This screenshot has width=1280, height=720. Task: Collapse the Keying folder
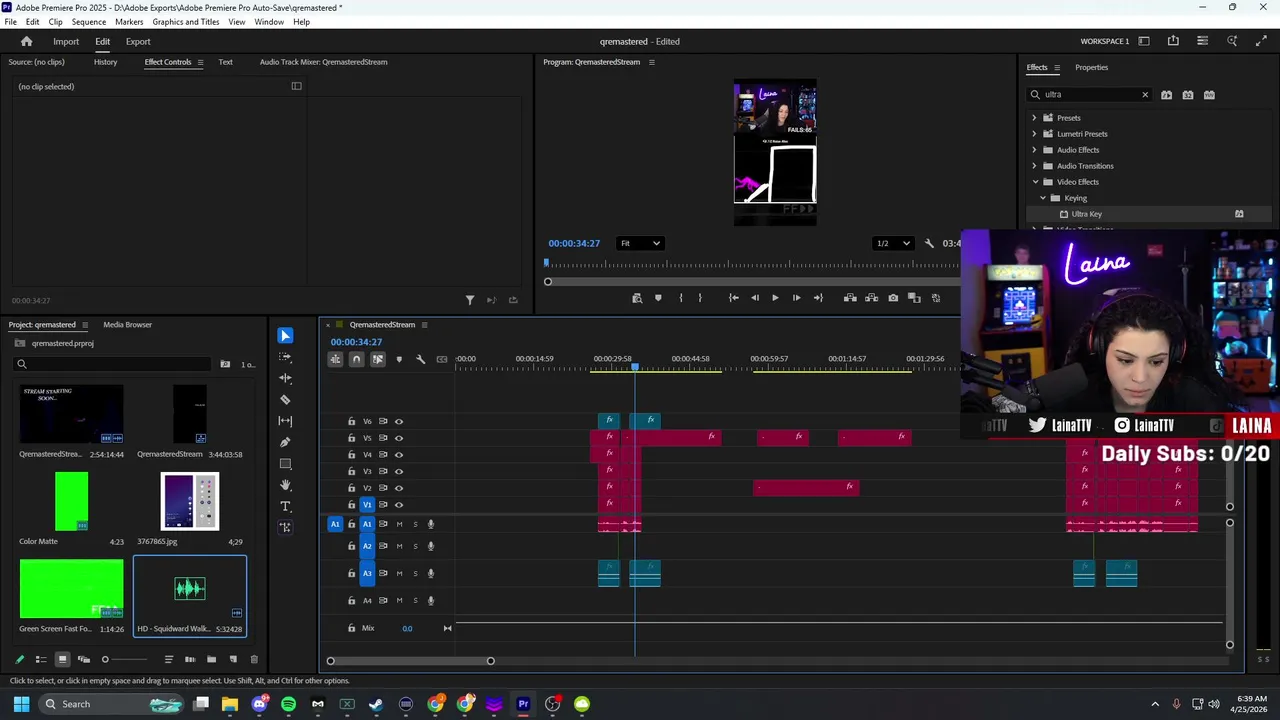1043,198
